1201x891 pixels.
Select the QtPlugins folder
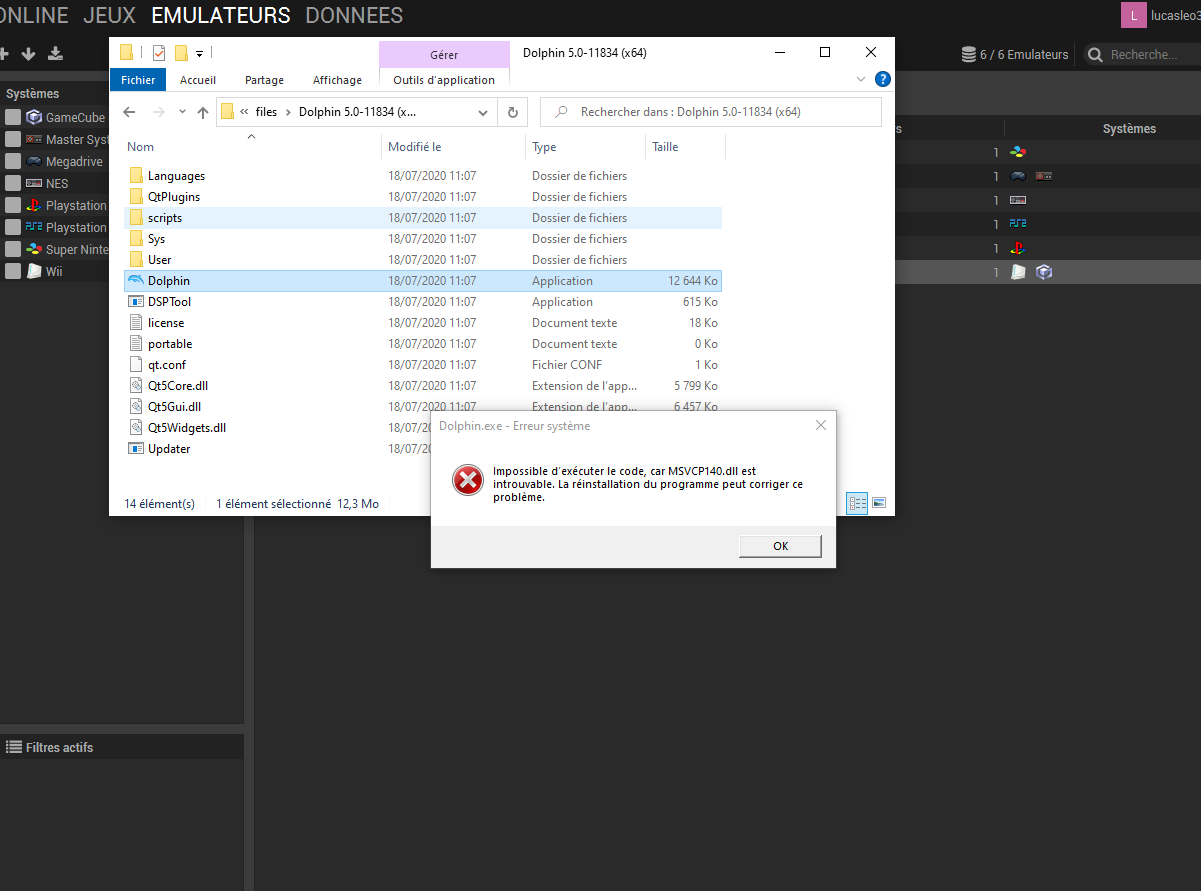tap(174, 197)
